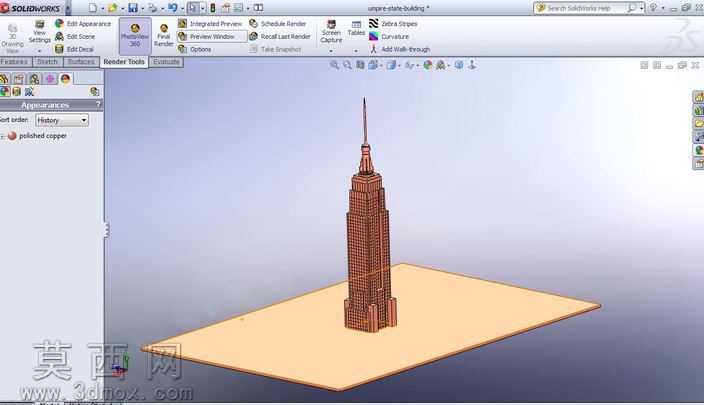Screen dimensions: 704x405
Task: Click the Edit Scene button
Action: pos(75,36)
